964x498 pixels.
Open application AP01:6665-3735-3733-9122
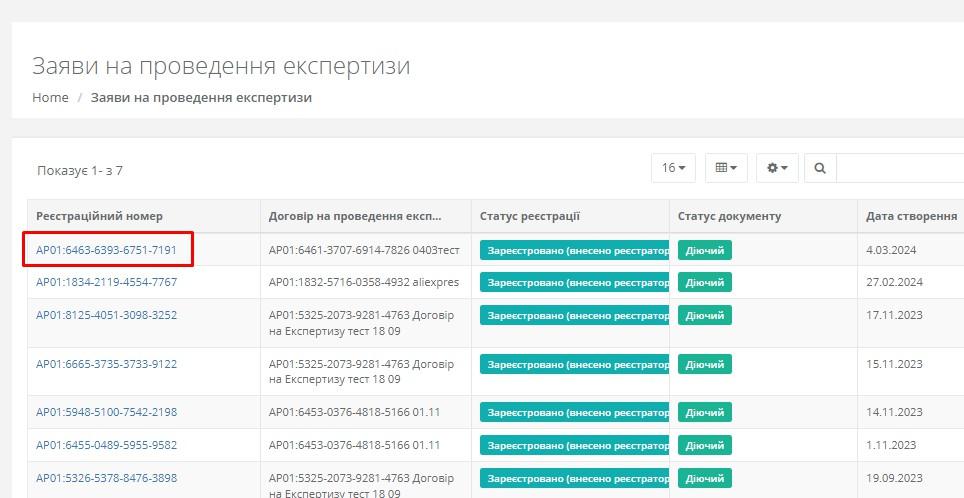106,364
